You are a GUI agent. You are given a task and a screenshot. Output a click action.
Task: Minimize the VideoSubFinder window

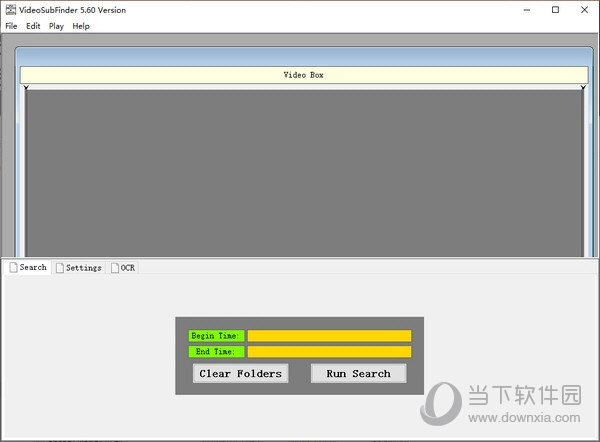[527, 10]
